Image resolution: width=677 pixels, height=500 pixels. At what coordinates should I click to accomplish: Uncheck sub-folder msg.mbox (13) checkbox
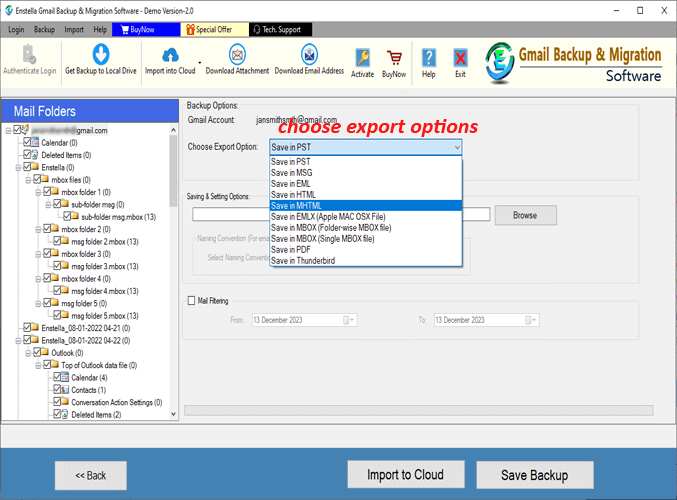[x=67, y=216]
